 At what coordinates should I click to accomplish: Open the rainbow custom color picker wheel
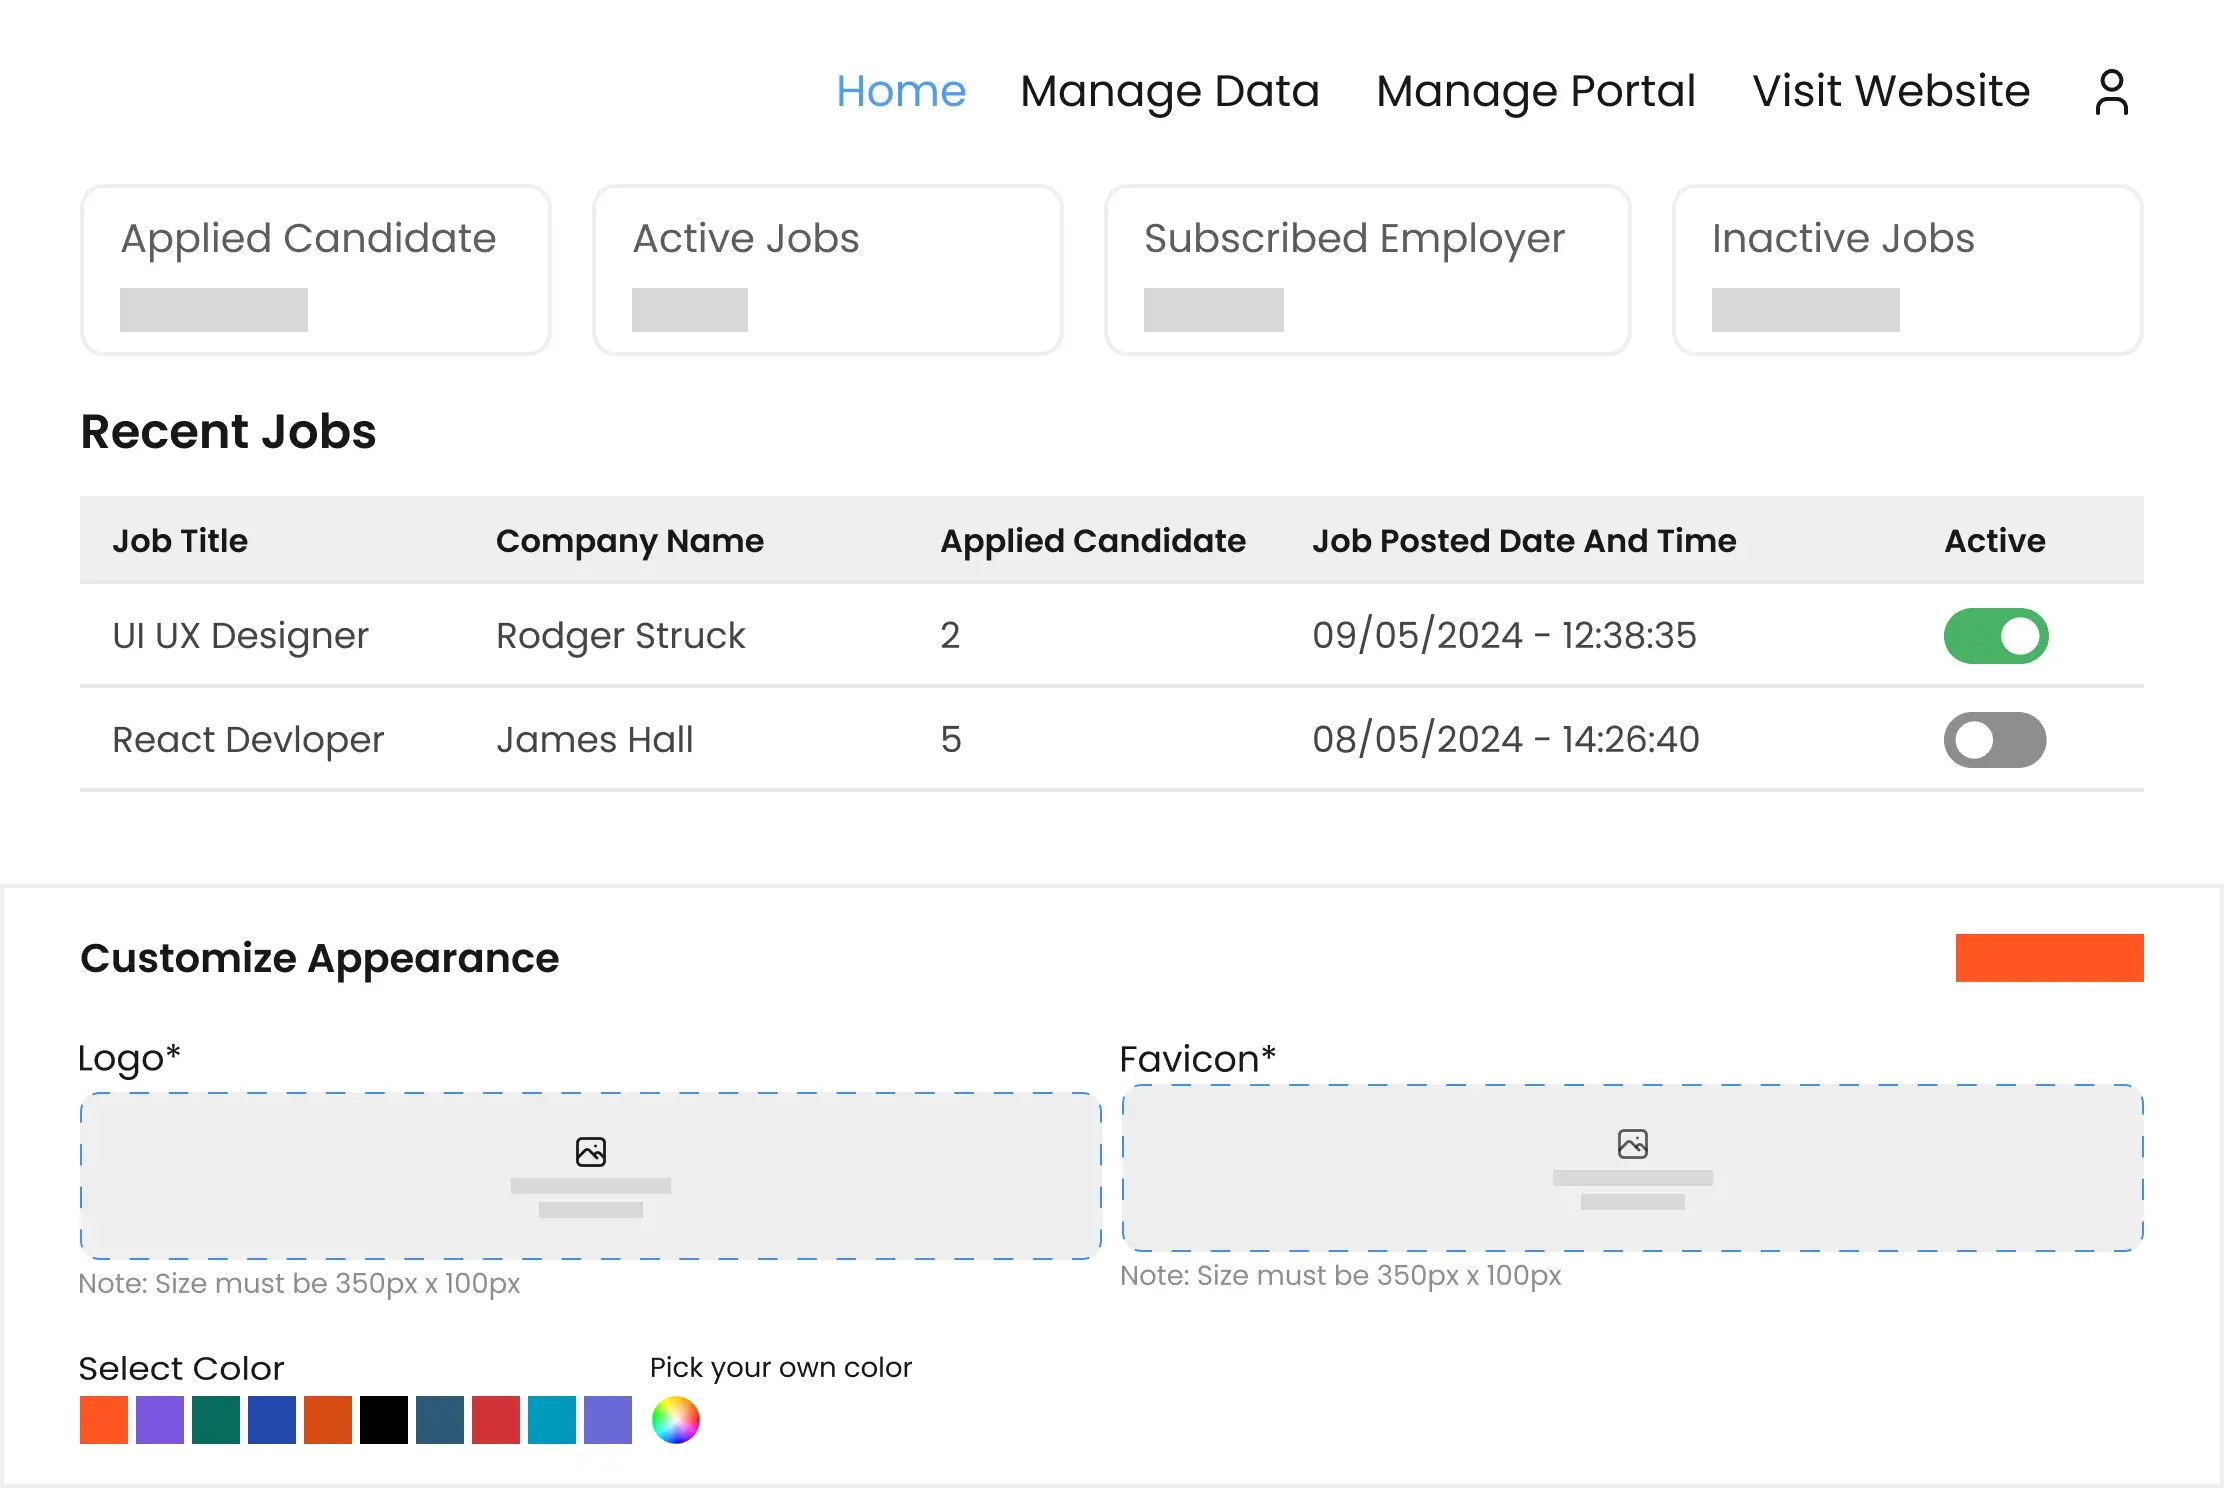(676, 1420)
